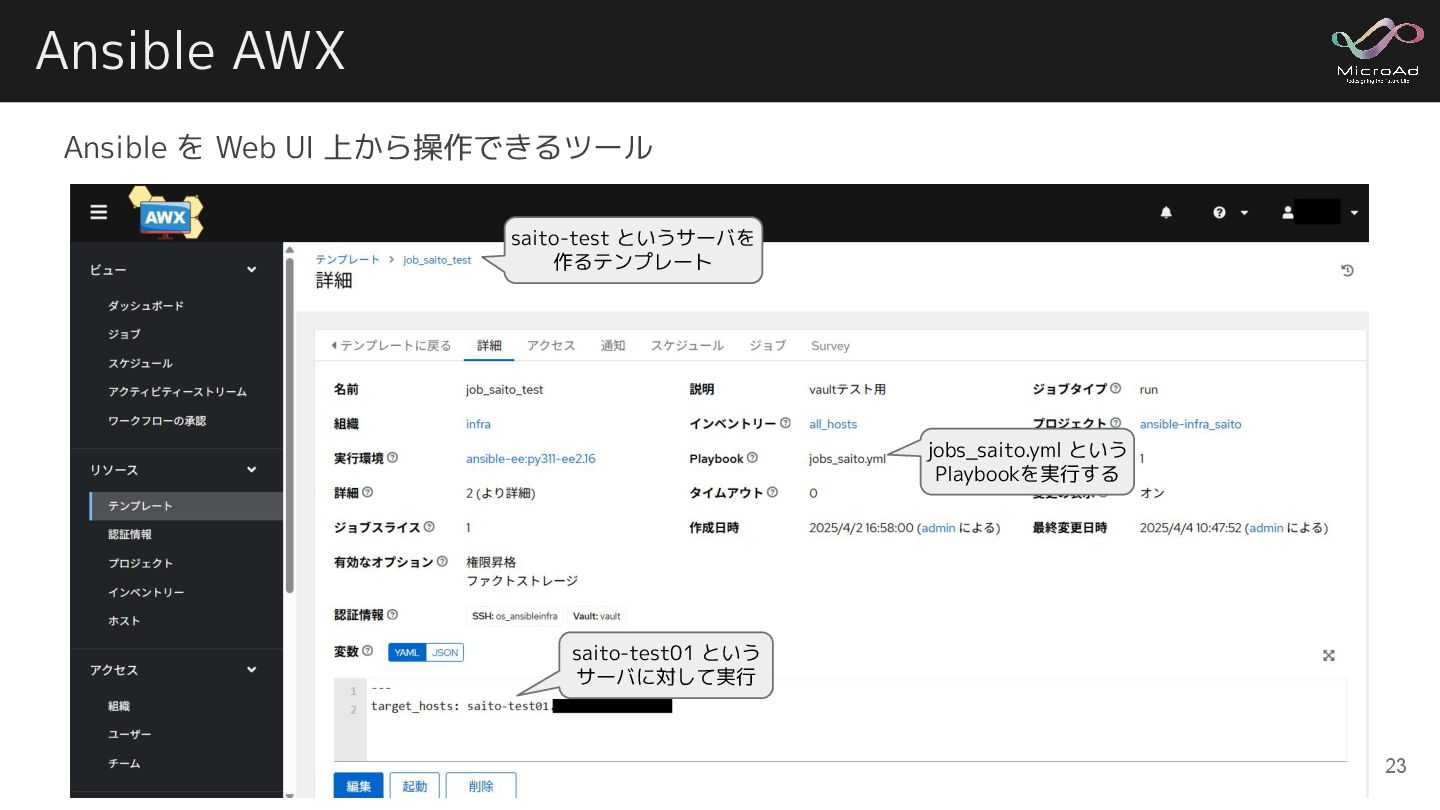The image size is (1440, 810).
Task: Open ansible-ee:py311-ee2.16 environment link
Action: (531, 459)
